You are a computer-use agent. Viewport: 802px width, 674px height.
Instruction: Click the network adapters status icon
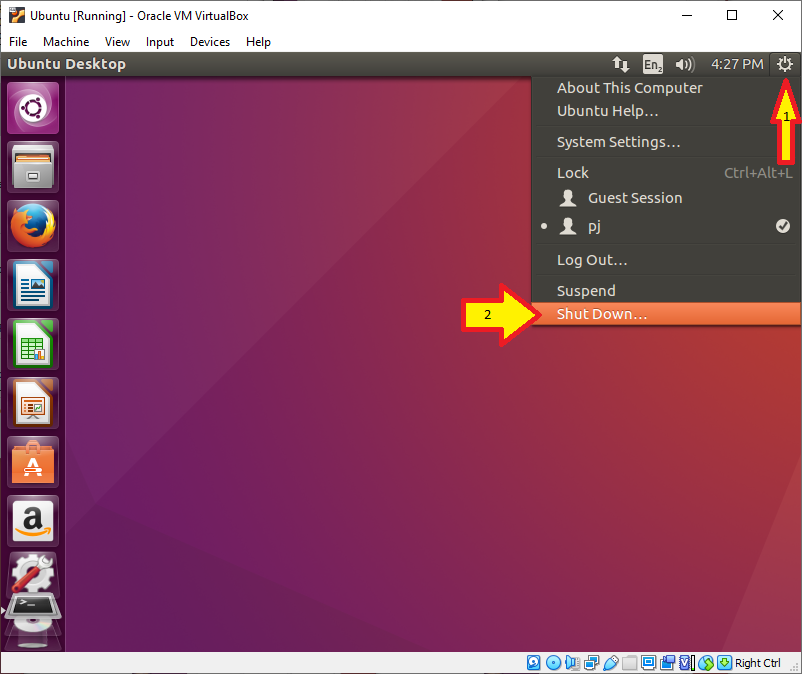click(592, 663)
